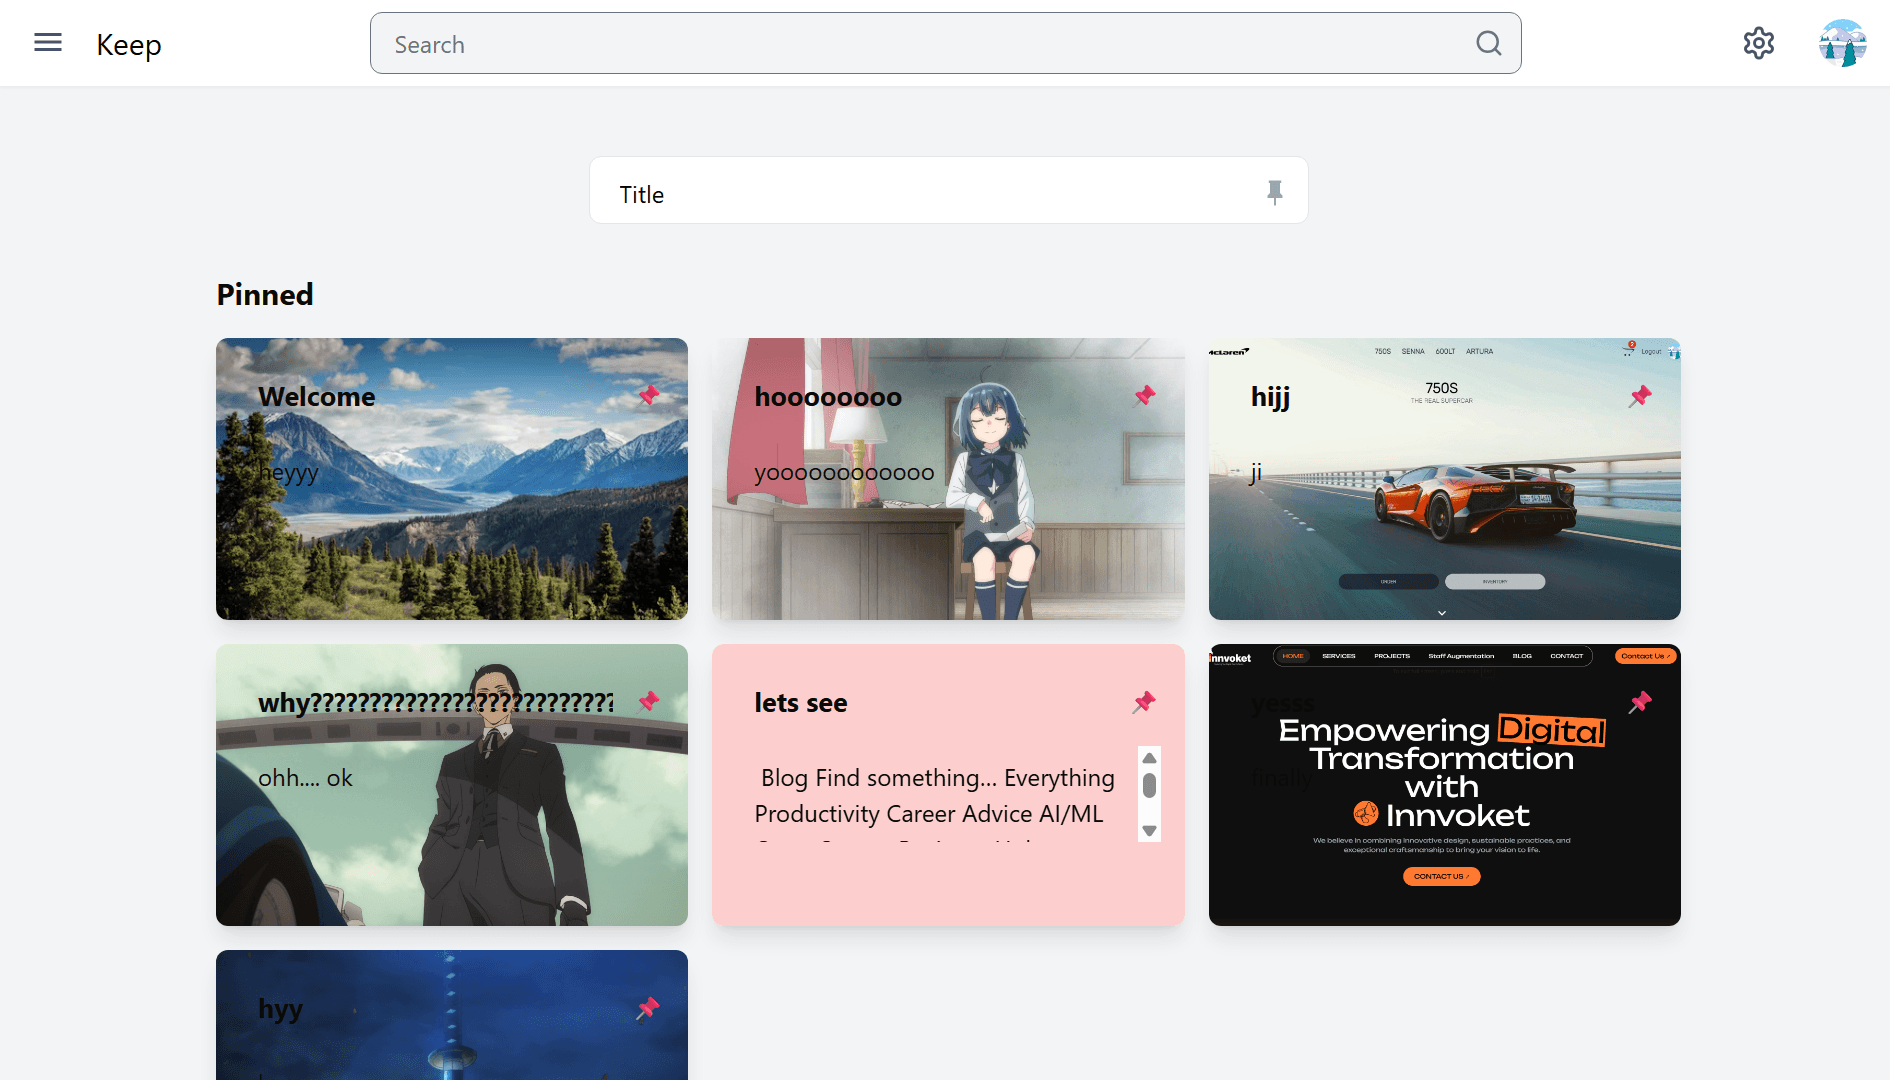Screen dimensions: 1890x1080
Task: Open the hijj note title
Action: 1271,397
